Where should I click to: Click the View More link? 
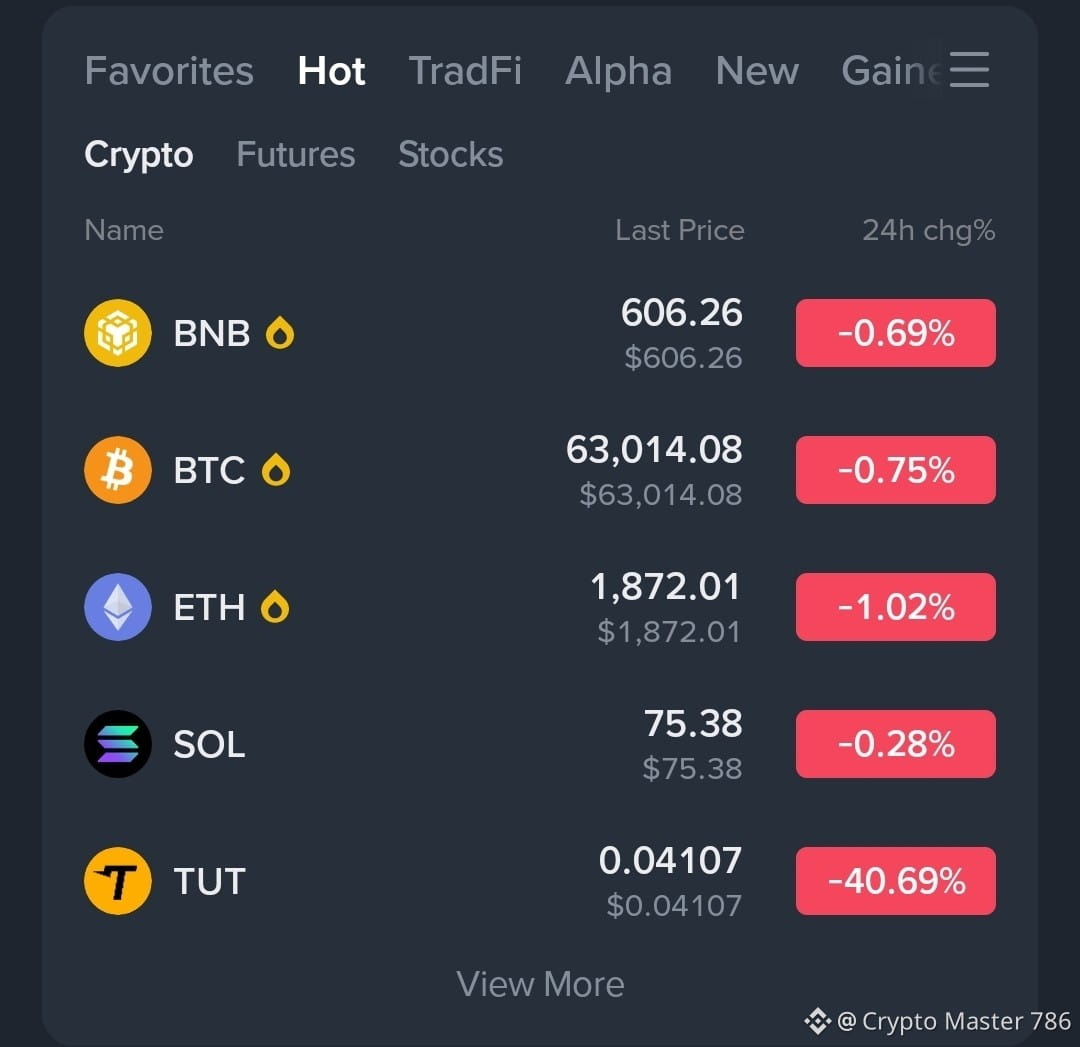(x=540, y=984)
